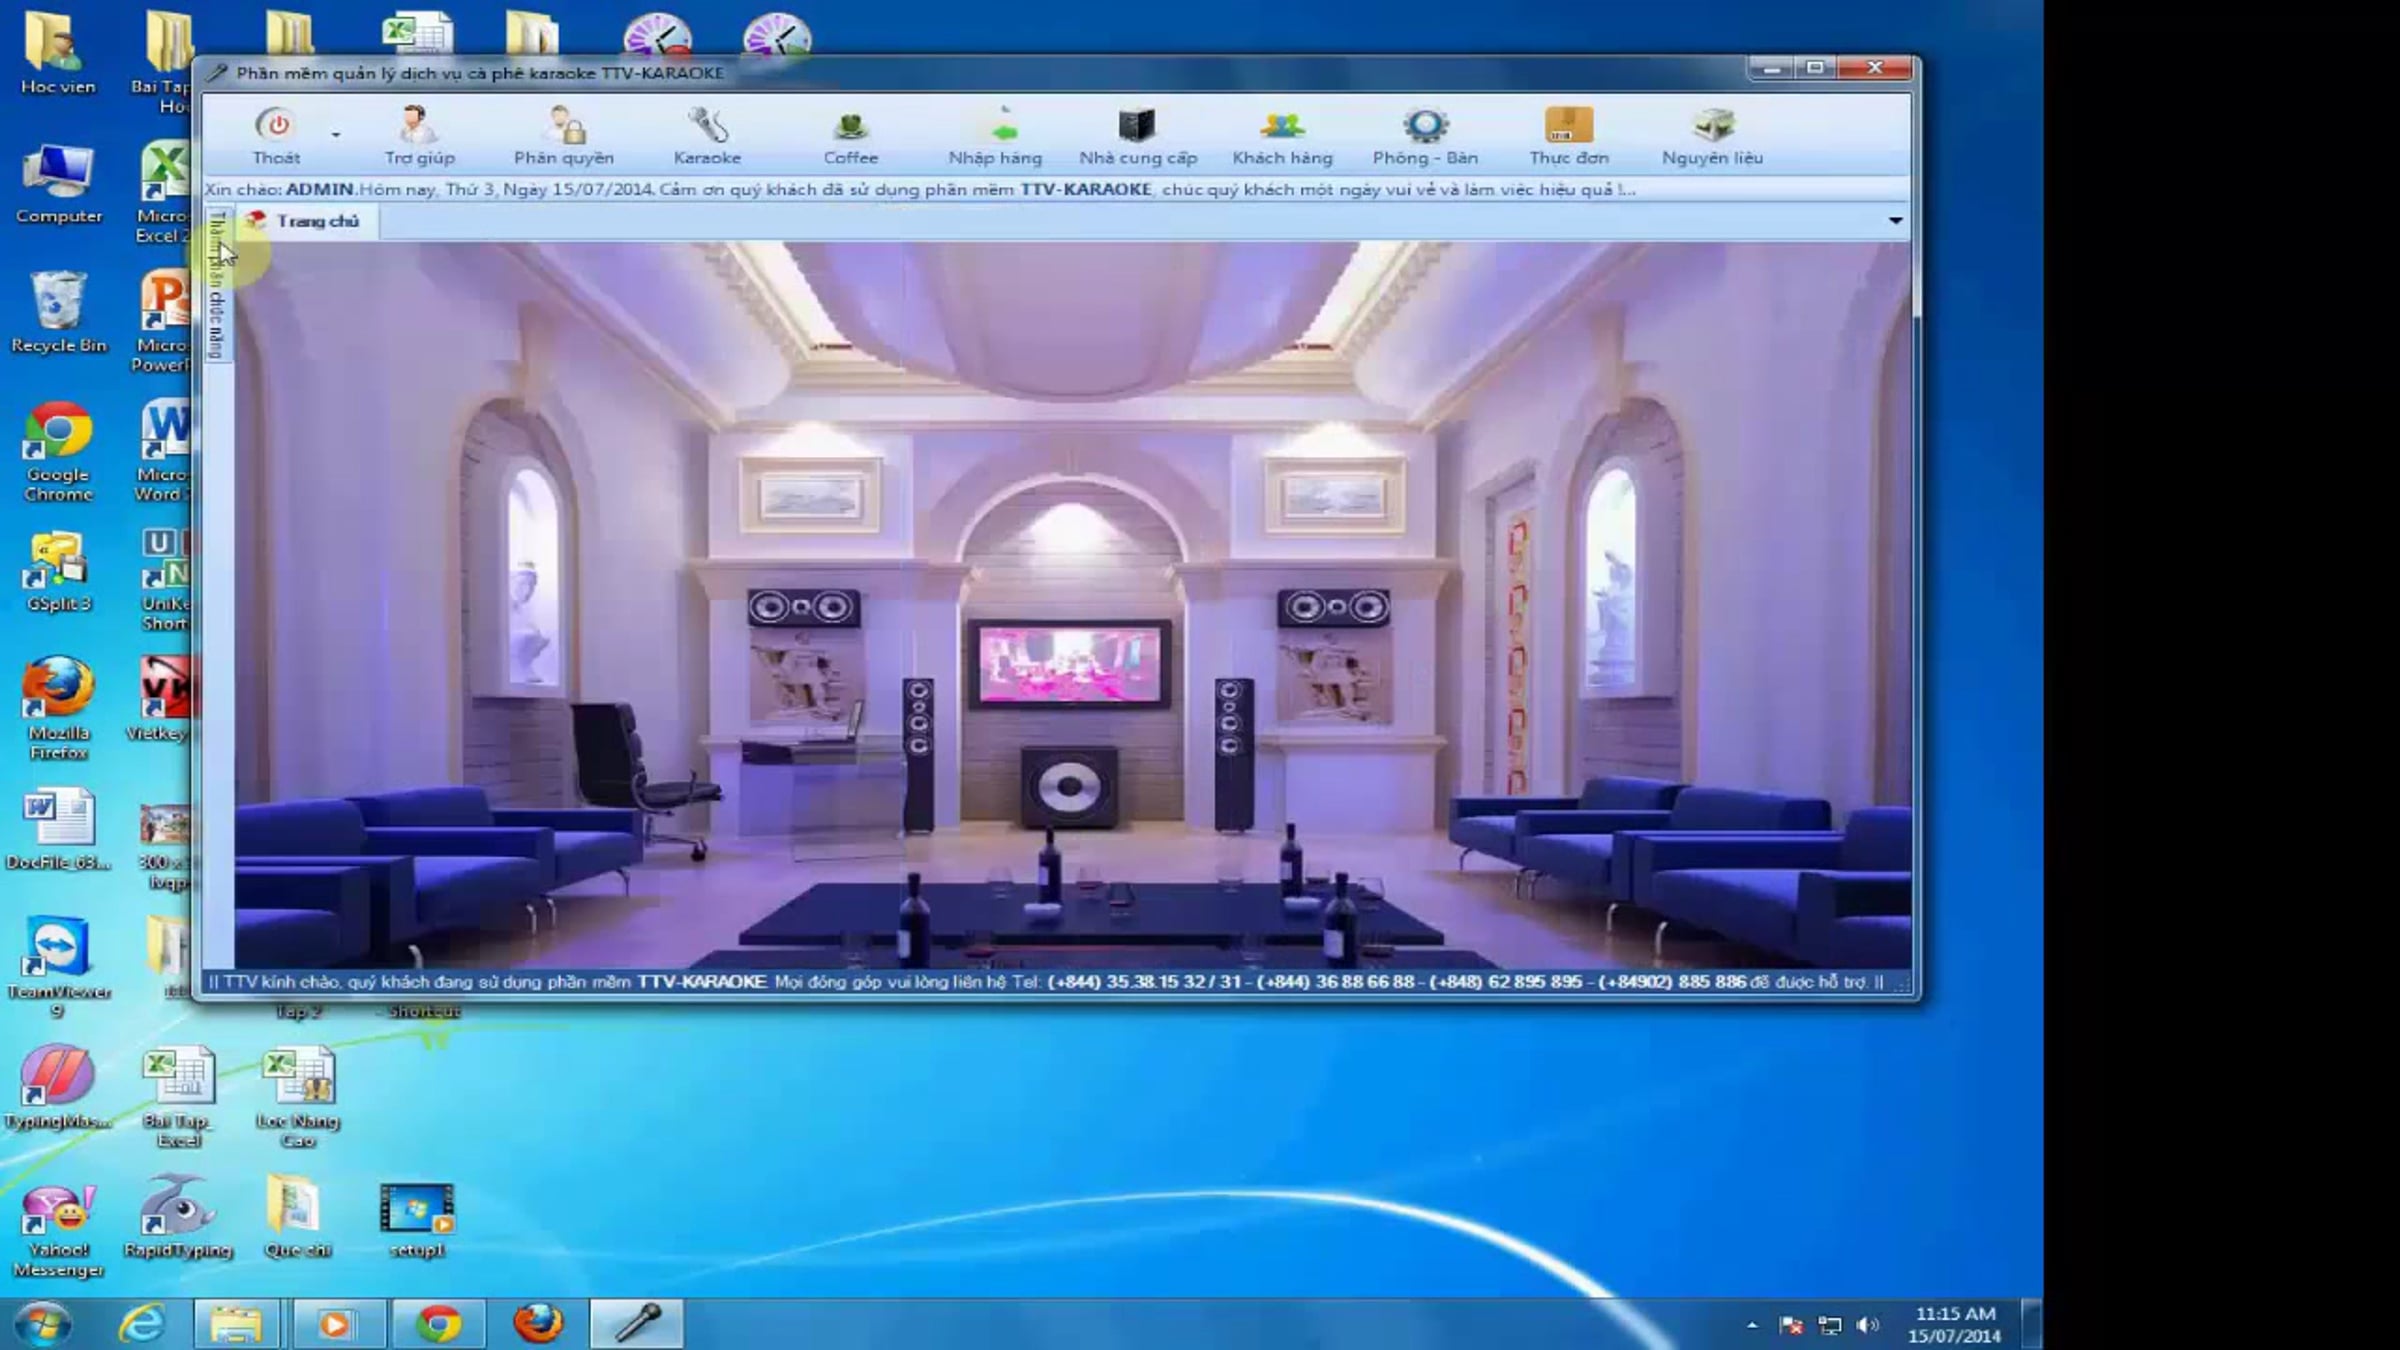Open Google Chrome from the taskbar
2400x1350 pixels.
pos(438,1324)
